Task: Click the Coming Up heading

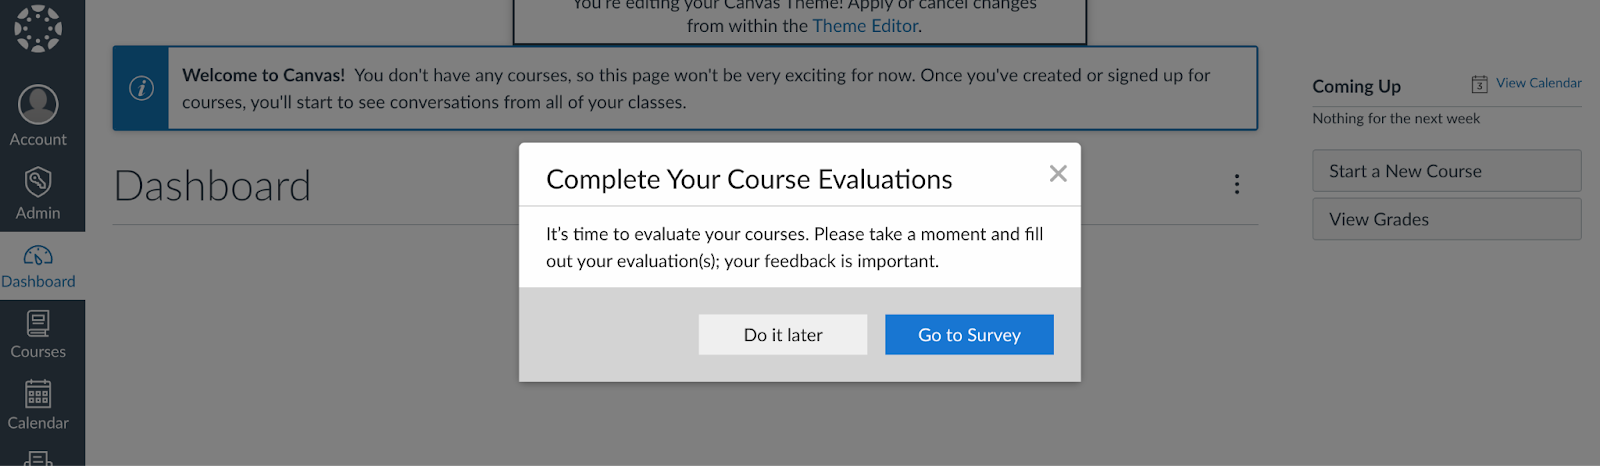Action: coord(1356,86)
